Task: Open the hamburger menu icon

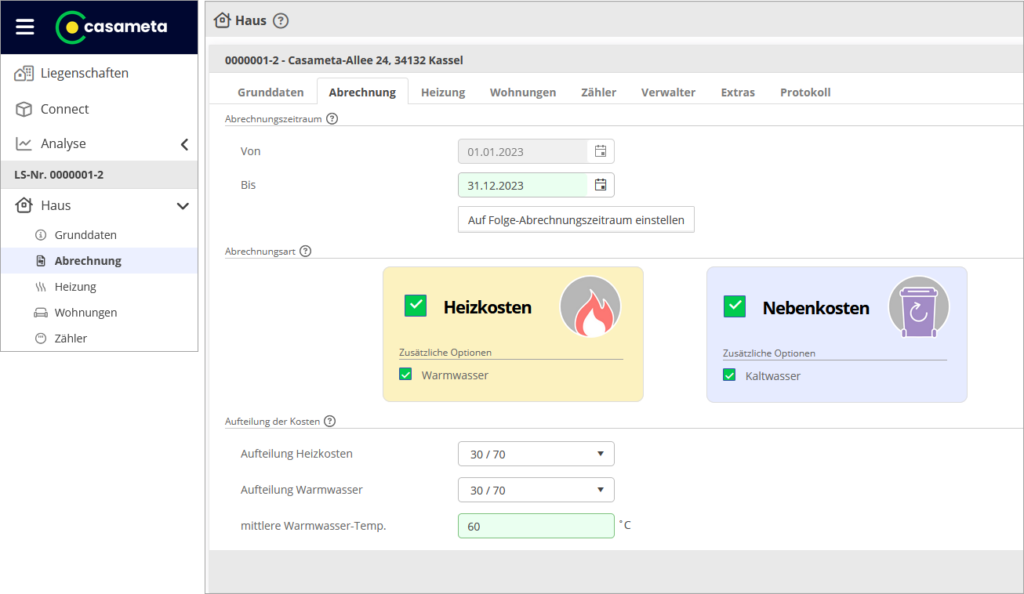Action: [x=25, y=27]
